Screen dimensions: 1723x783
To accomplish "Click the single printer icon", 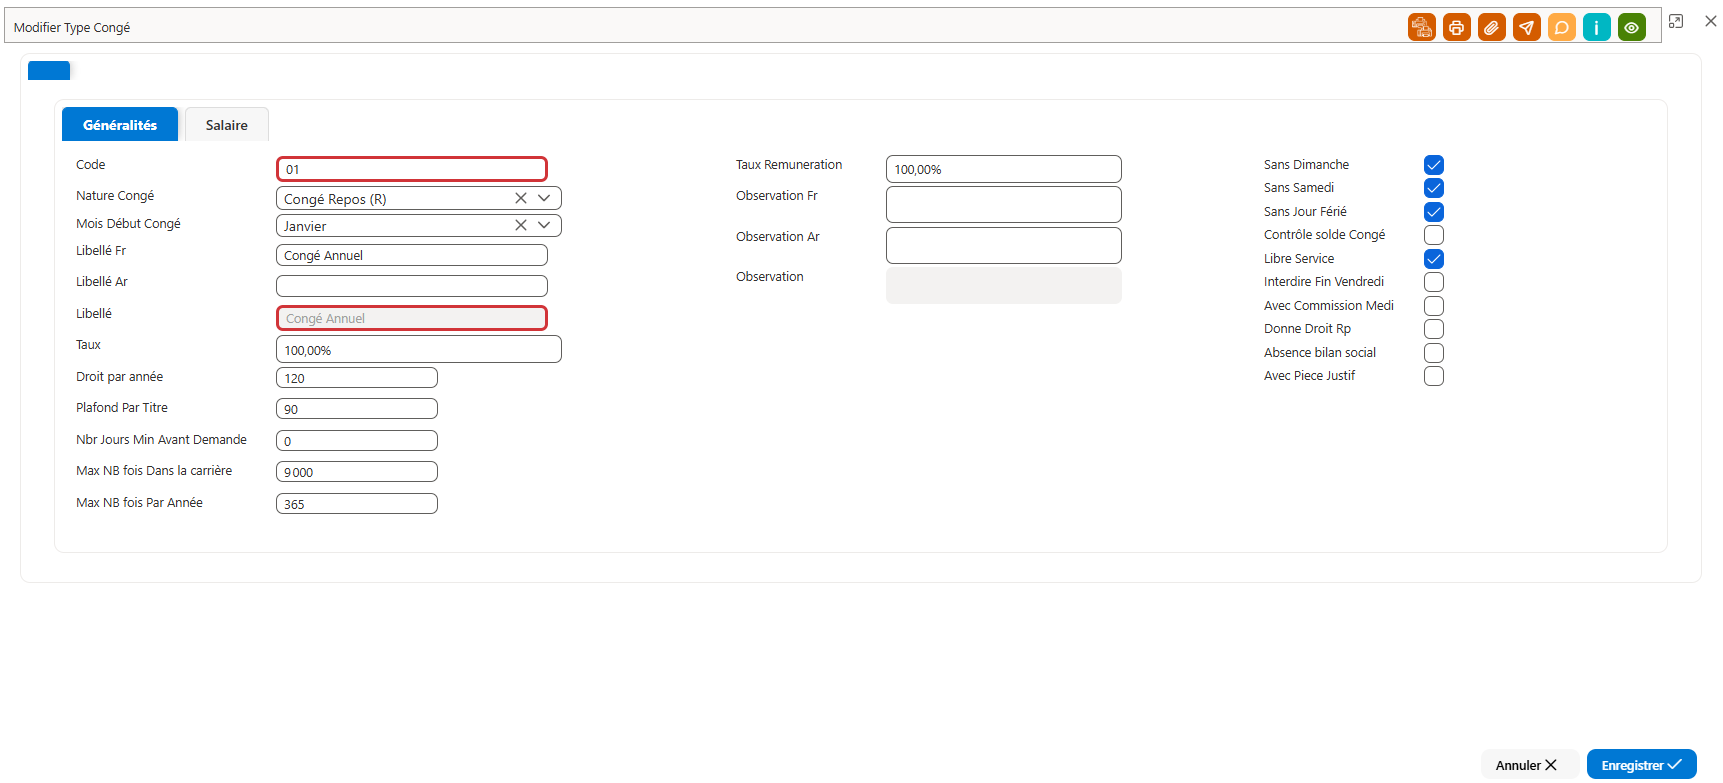I will 1456,28.
